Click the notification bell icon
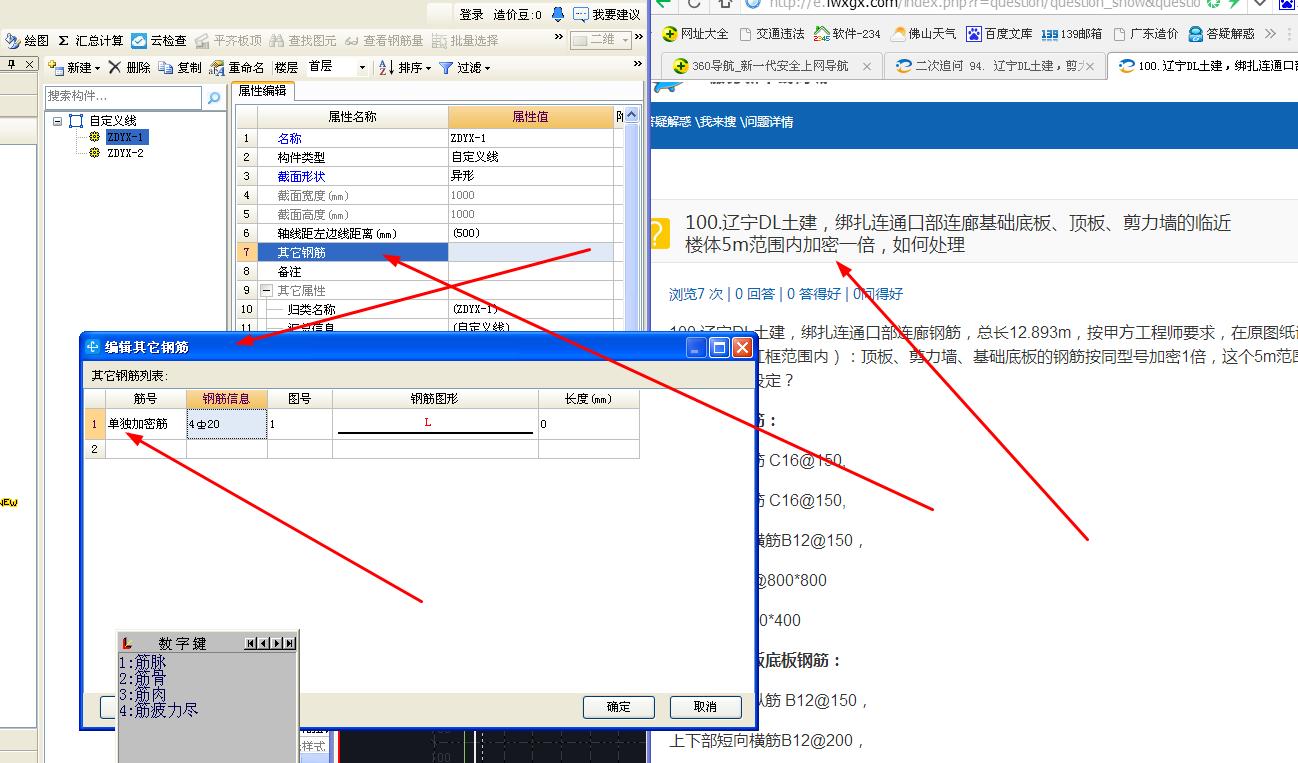Screen dimensions: 1298x763 [557, 14]
